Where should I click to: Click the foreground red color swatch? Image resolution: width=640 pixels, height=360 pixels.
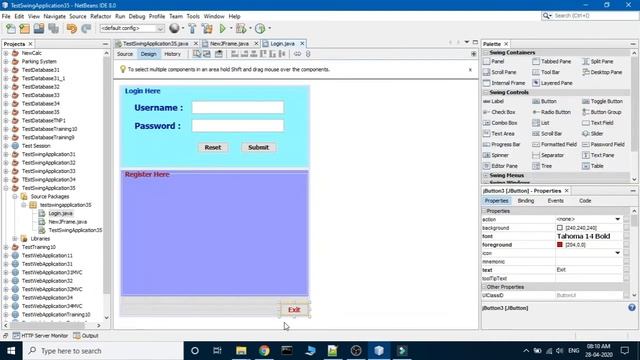click(x=560, y=244)
